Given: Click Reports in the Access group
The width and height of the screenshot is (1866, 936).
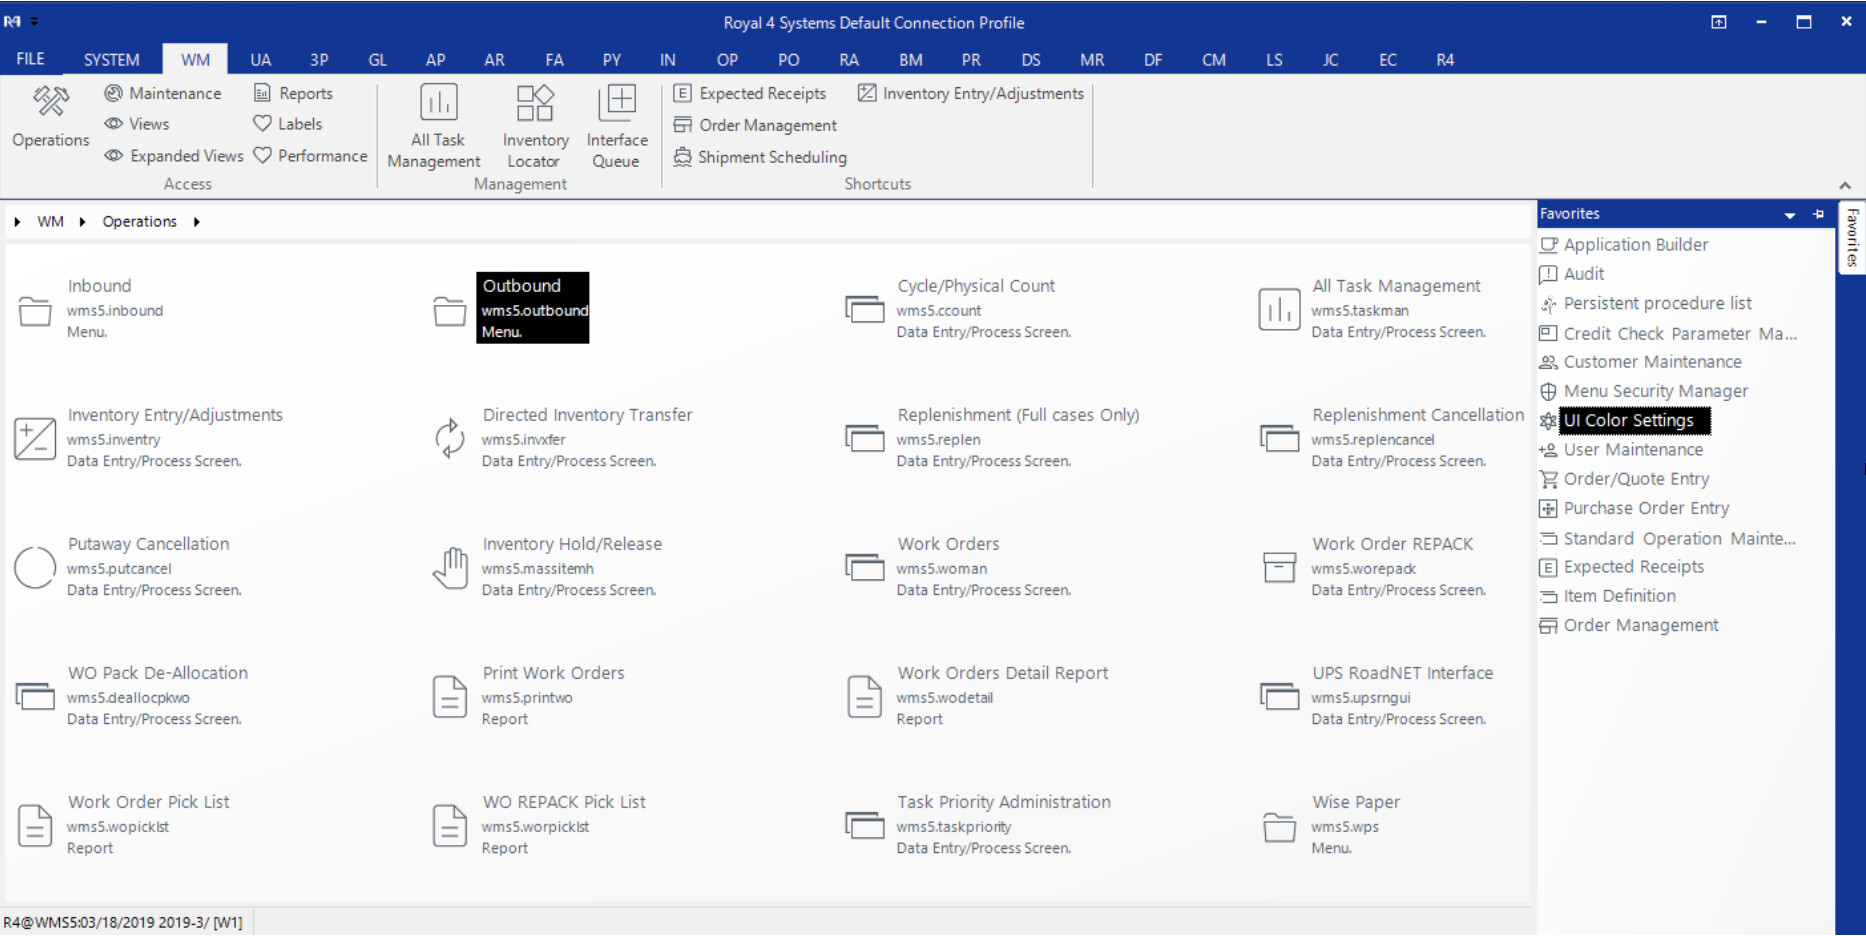Looking at the screenshot, I should tap(293, 93).
